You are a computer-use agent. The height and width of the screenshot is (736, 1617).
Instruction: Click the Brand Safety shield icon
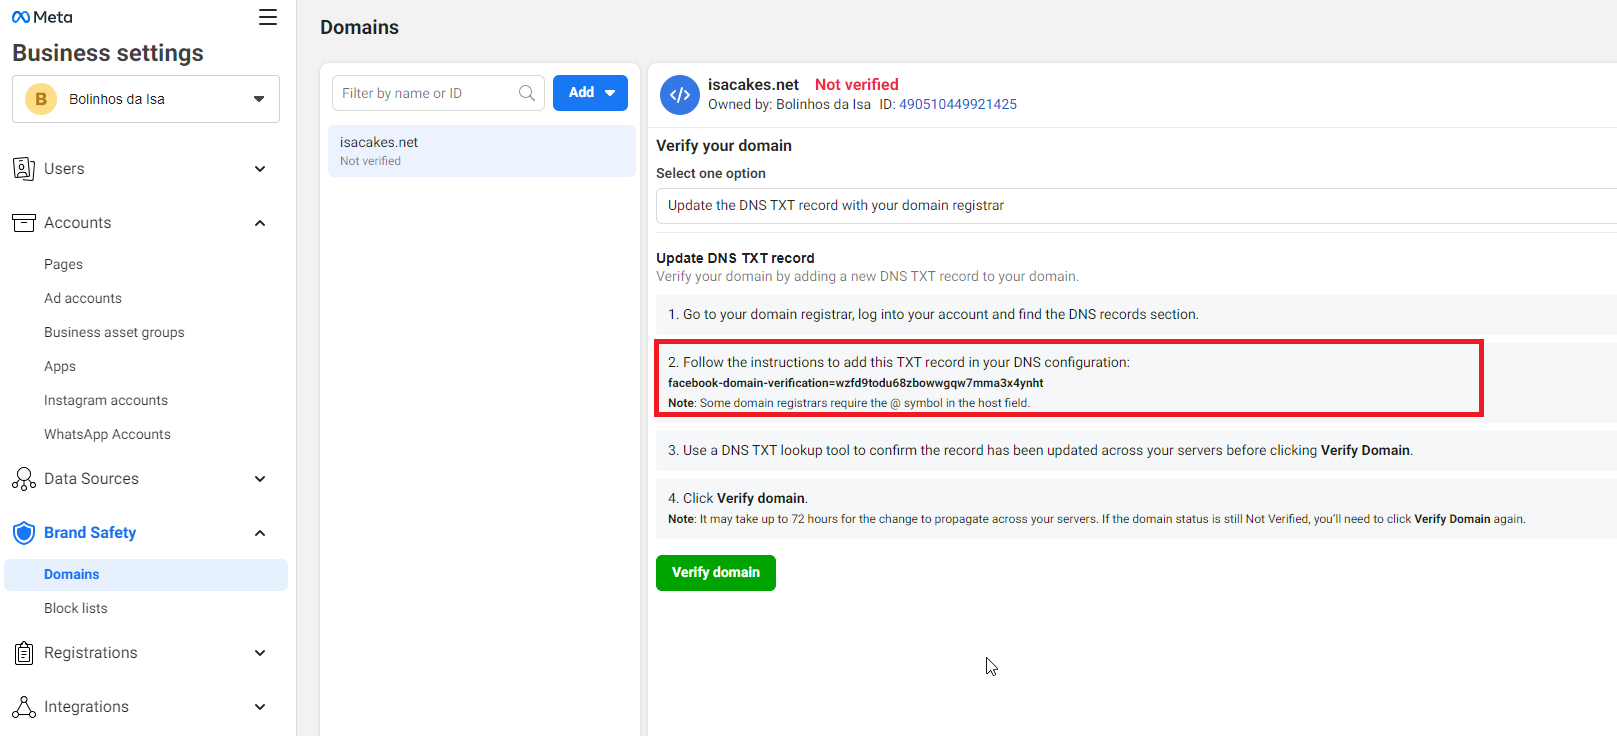(x=24, y=533)
